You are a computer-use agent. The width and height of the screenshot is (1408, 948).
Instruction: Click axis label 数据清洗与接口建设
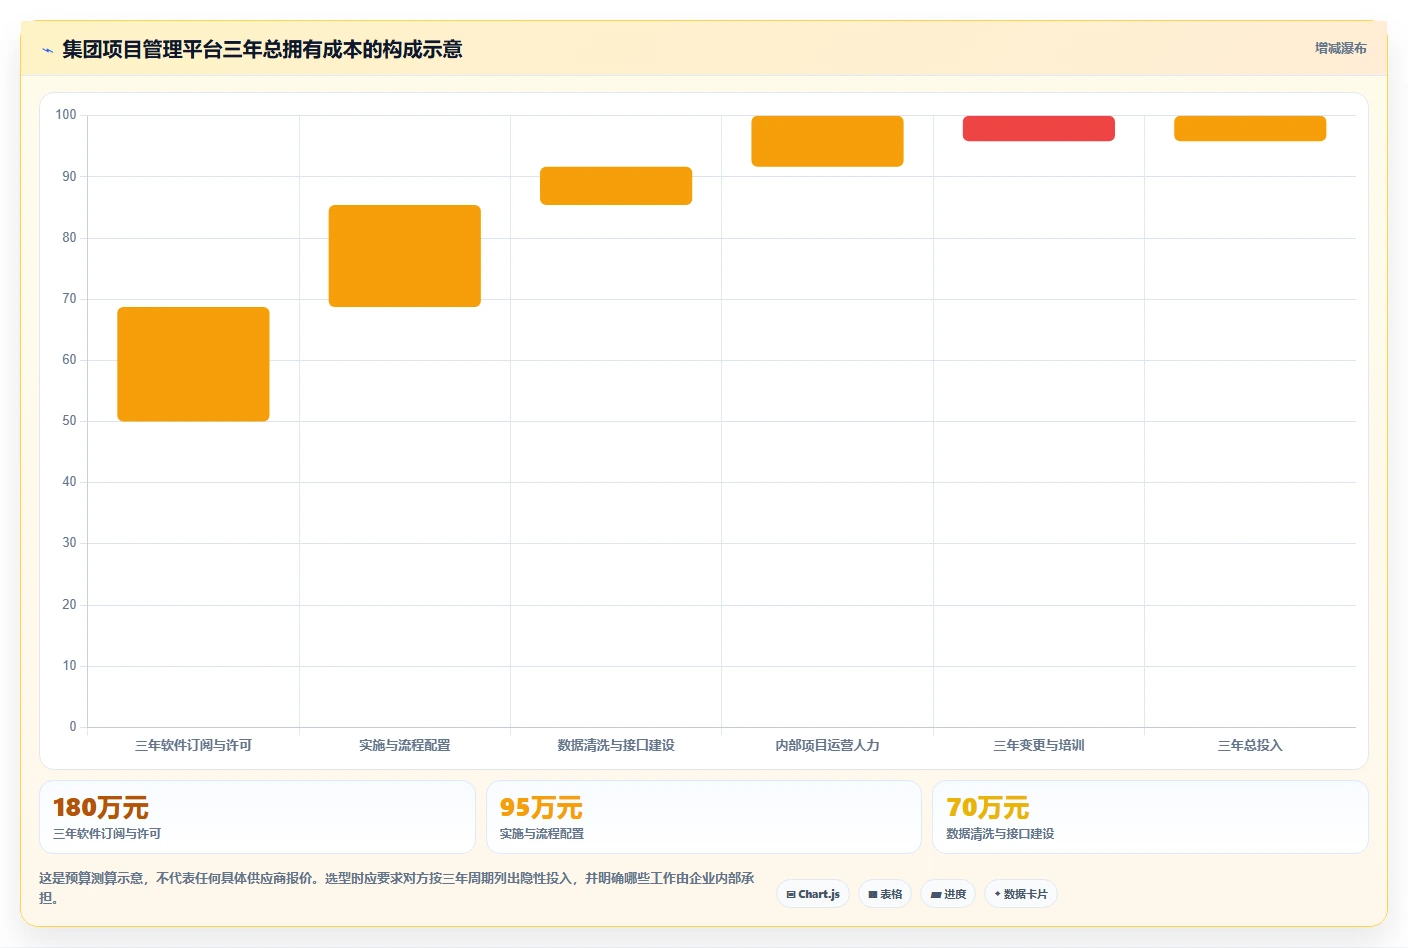pyautogui.click(x=616, y=745)
